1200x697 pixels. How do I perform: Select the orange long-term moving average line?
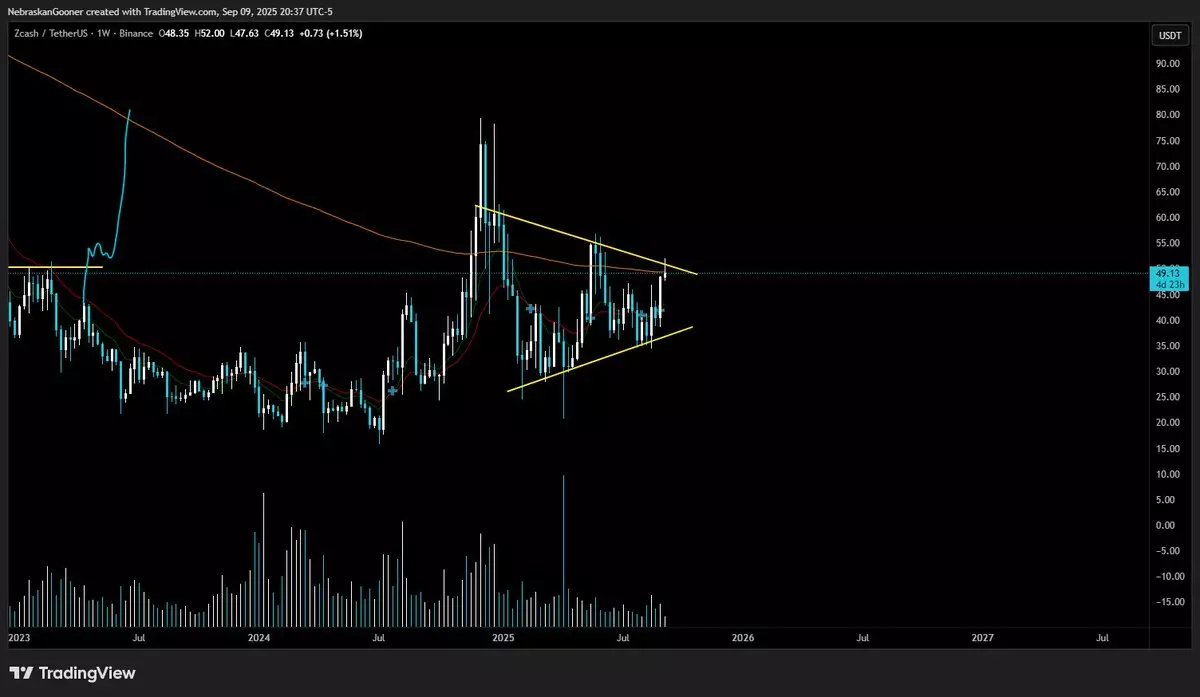pyautogui.click(x=300, y=204)
